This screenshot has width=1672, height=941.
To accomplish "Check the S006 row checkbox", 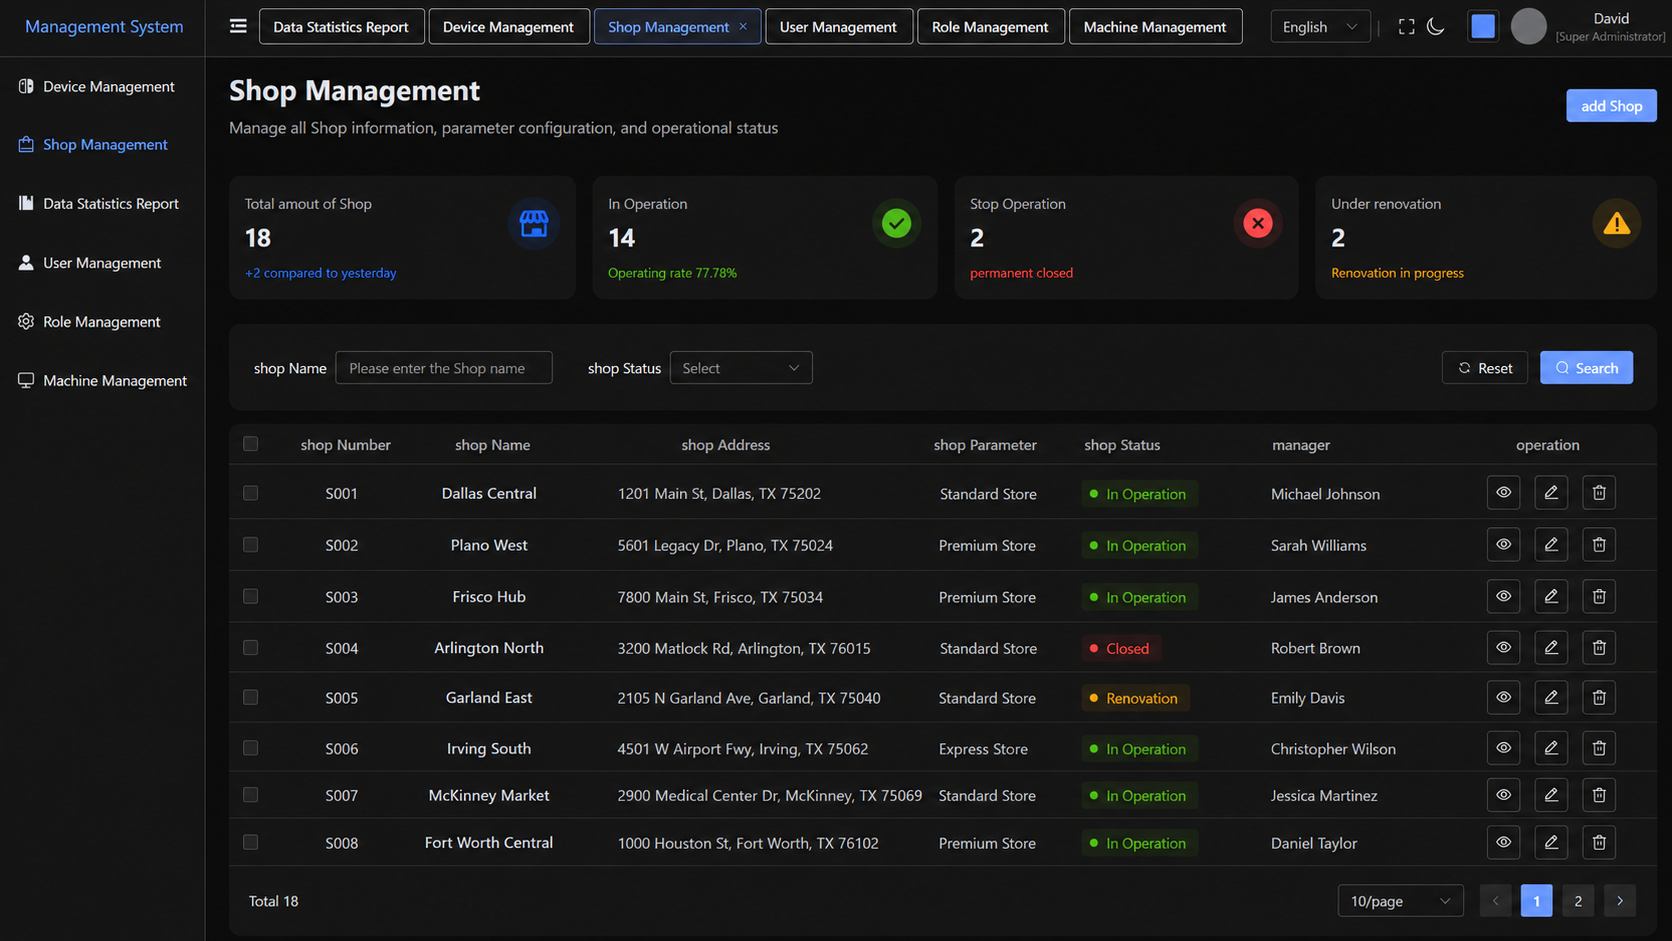I will (x=250, y=748).
